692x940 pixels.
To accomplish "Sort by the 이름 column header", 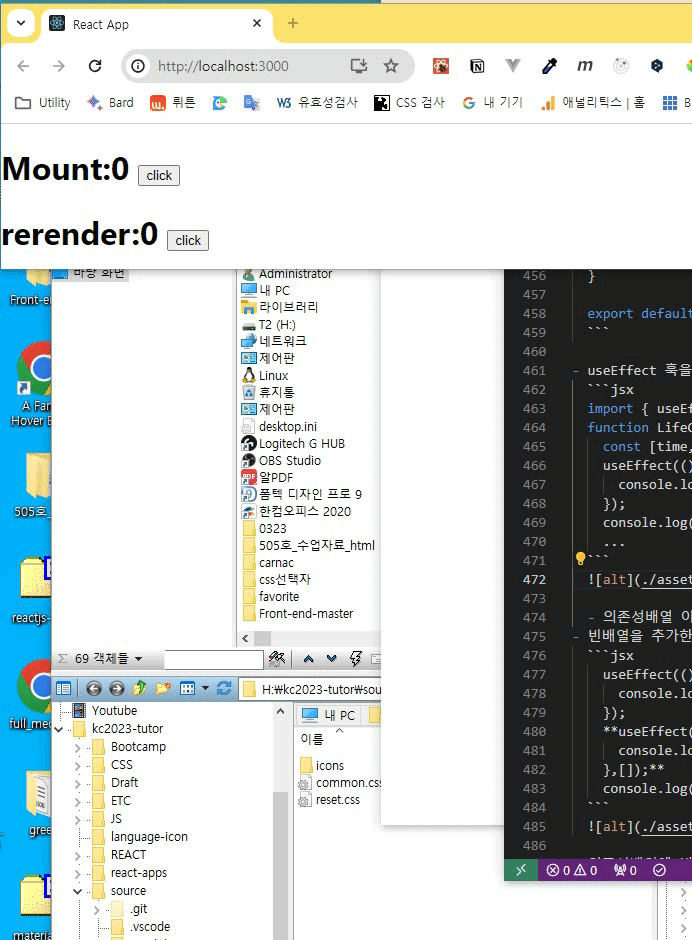I will click(x=312, y=739).
